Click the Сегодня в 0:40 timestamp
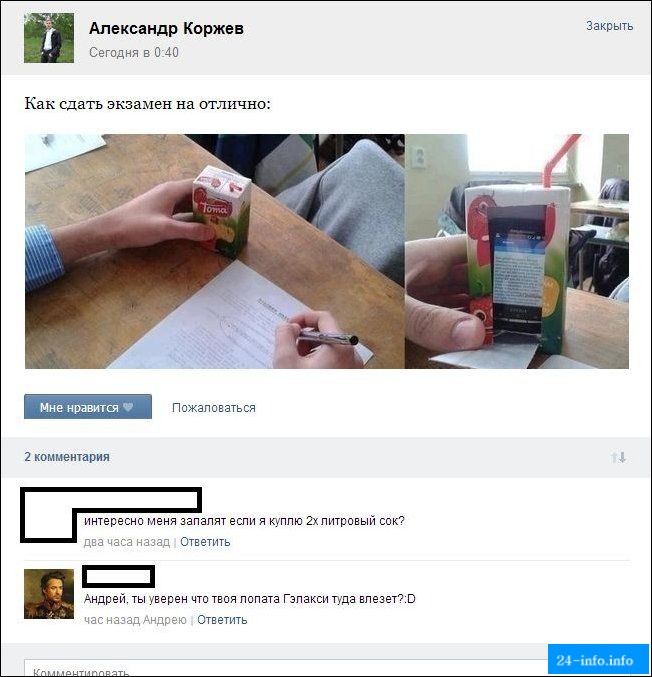Screen dimensions: 652x677 [134, 52]
